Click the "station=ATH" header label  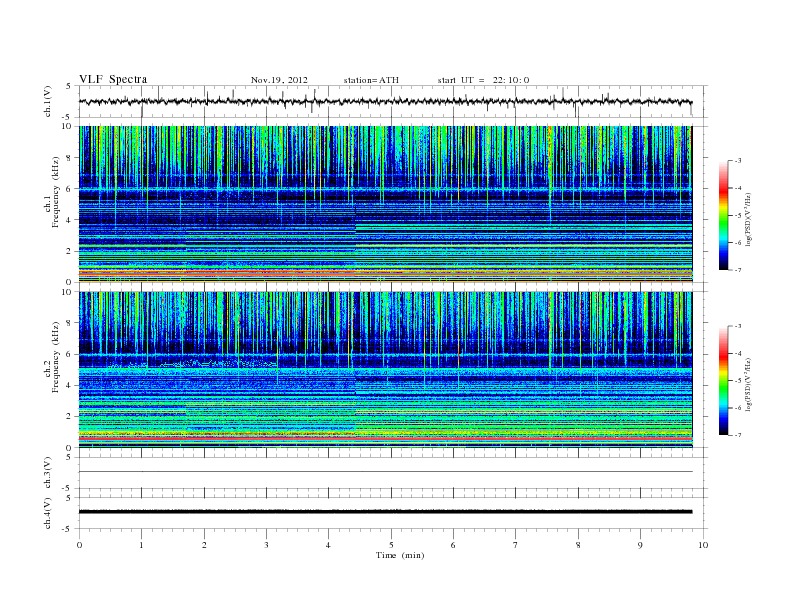point(371,80)
